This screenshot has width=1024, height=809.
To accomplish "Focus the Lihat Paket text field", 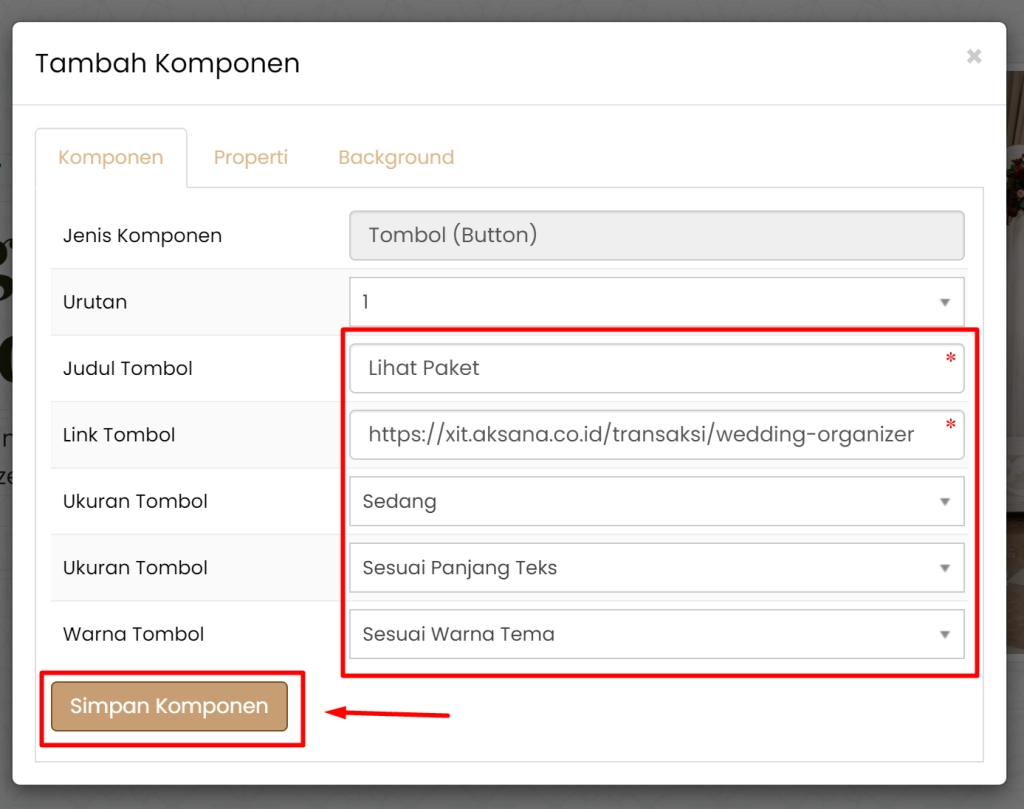I will [640, 369].
